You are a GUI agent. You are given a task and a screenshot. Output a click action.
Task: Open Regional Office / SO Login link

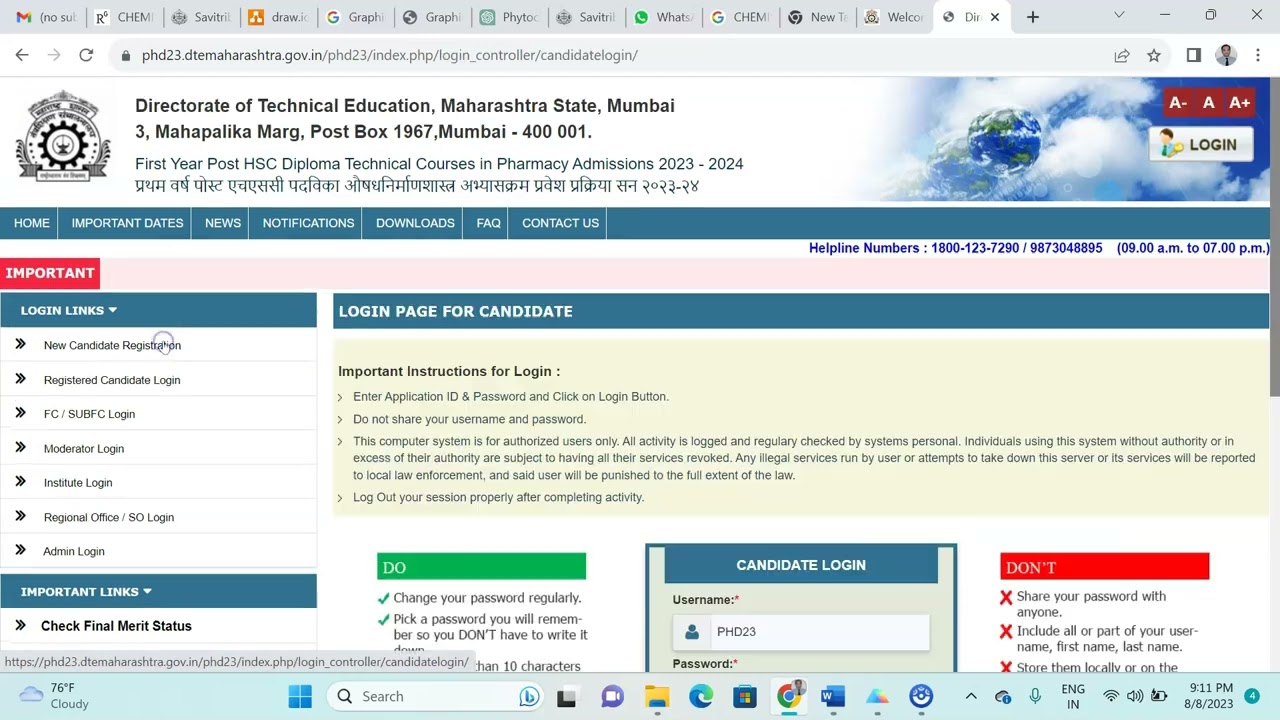109,517
